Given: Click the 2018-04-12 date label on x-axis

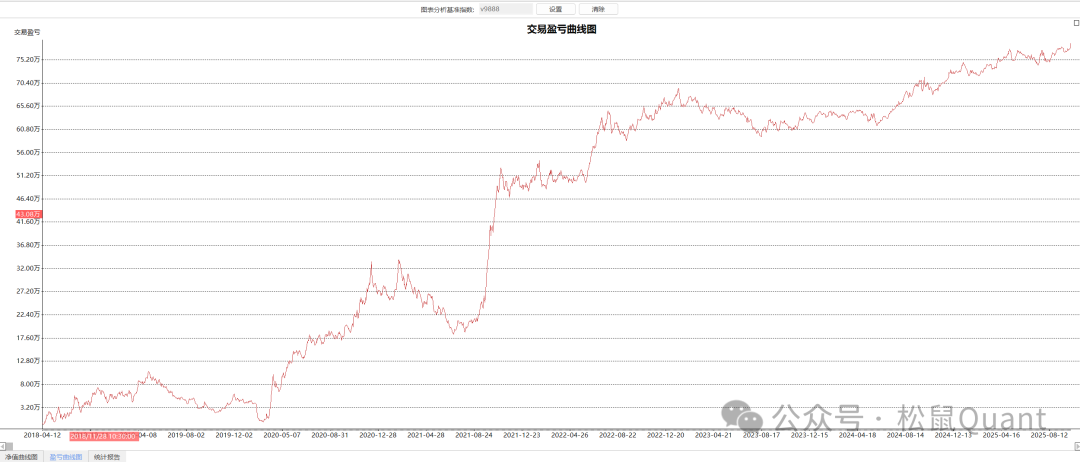Looking at the screenshot, I should [42, 435].
